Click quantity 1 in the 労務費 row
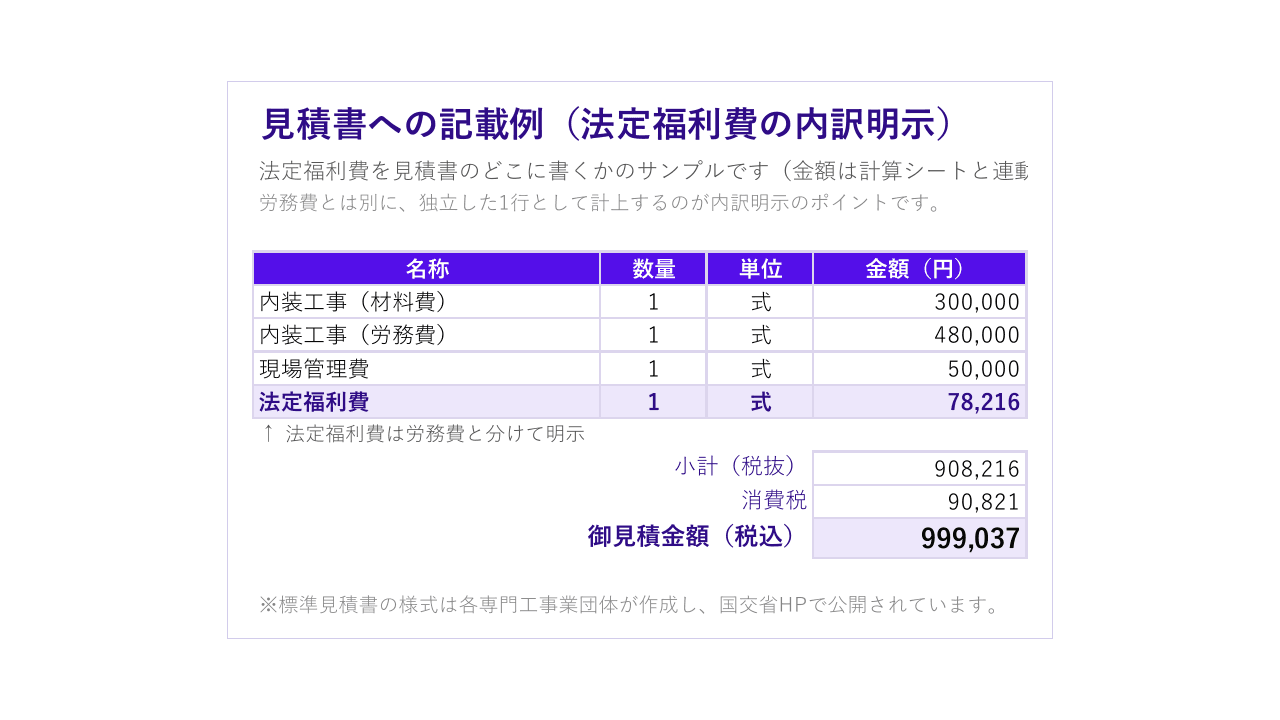The width and height of the screenshot is (1280, 720). (x=654, y=335)
